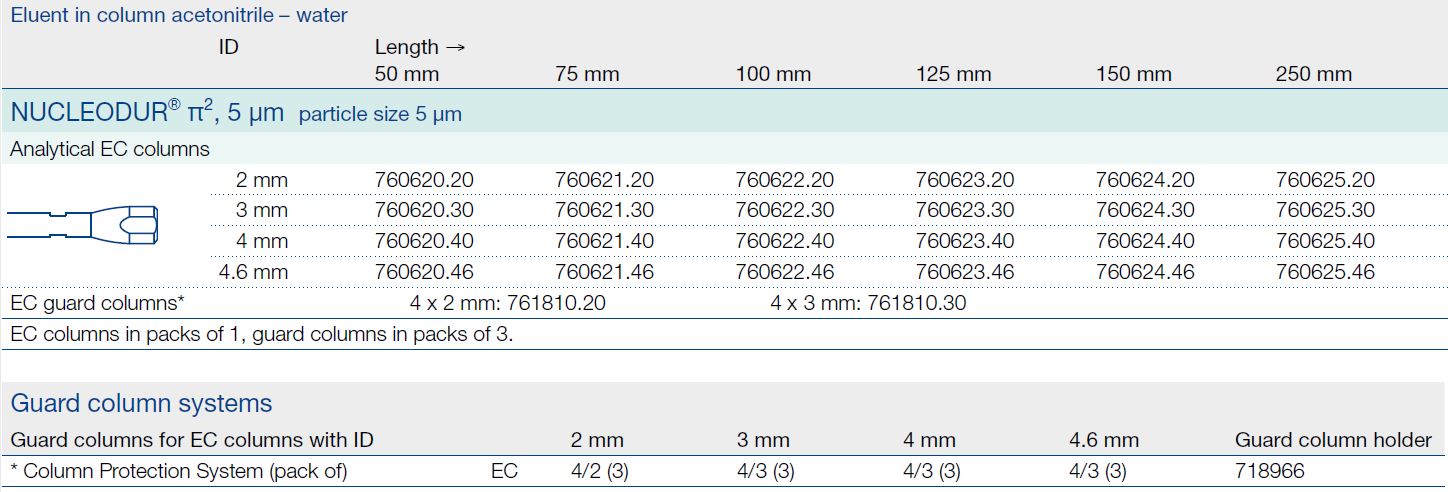Click part number 760623.40
Screen dimensions: 1448x492
click(965, 241)
